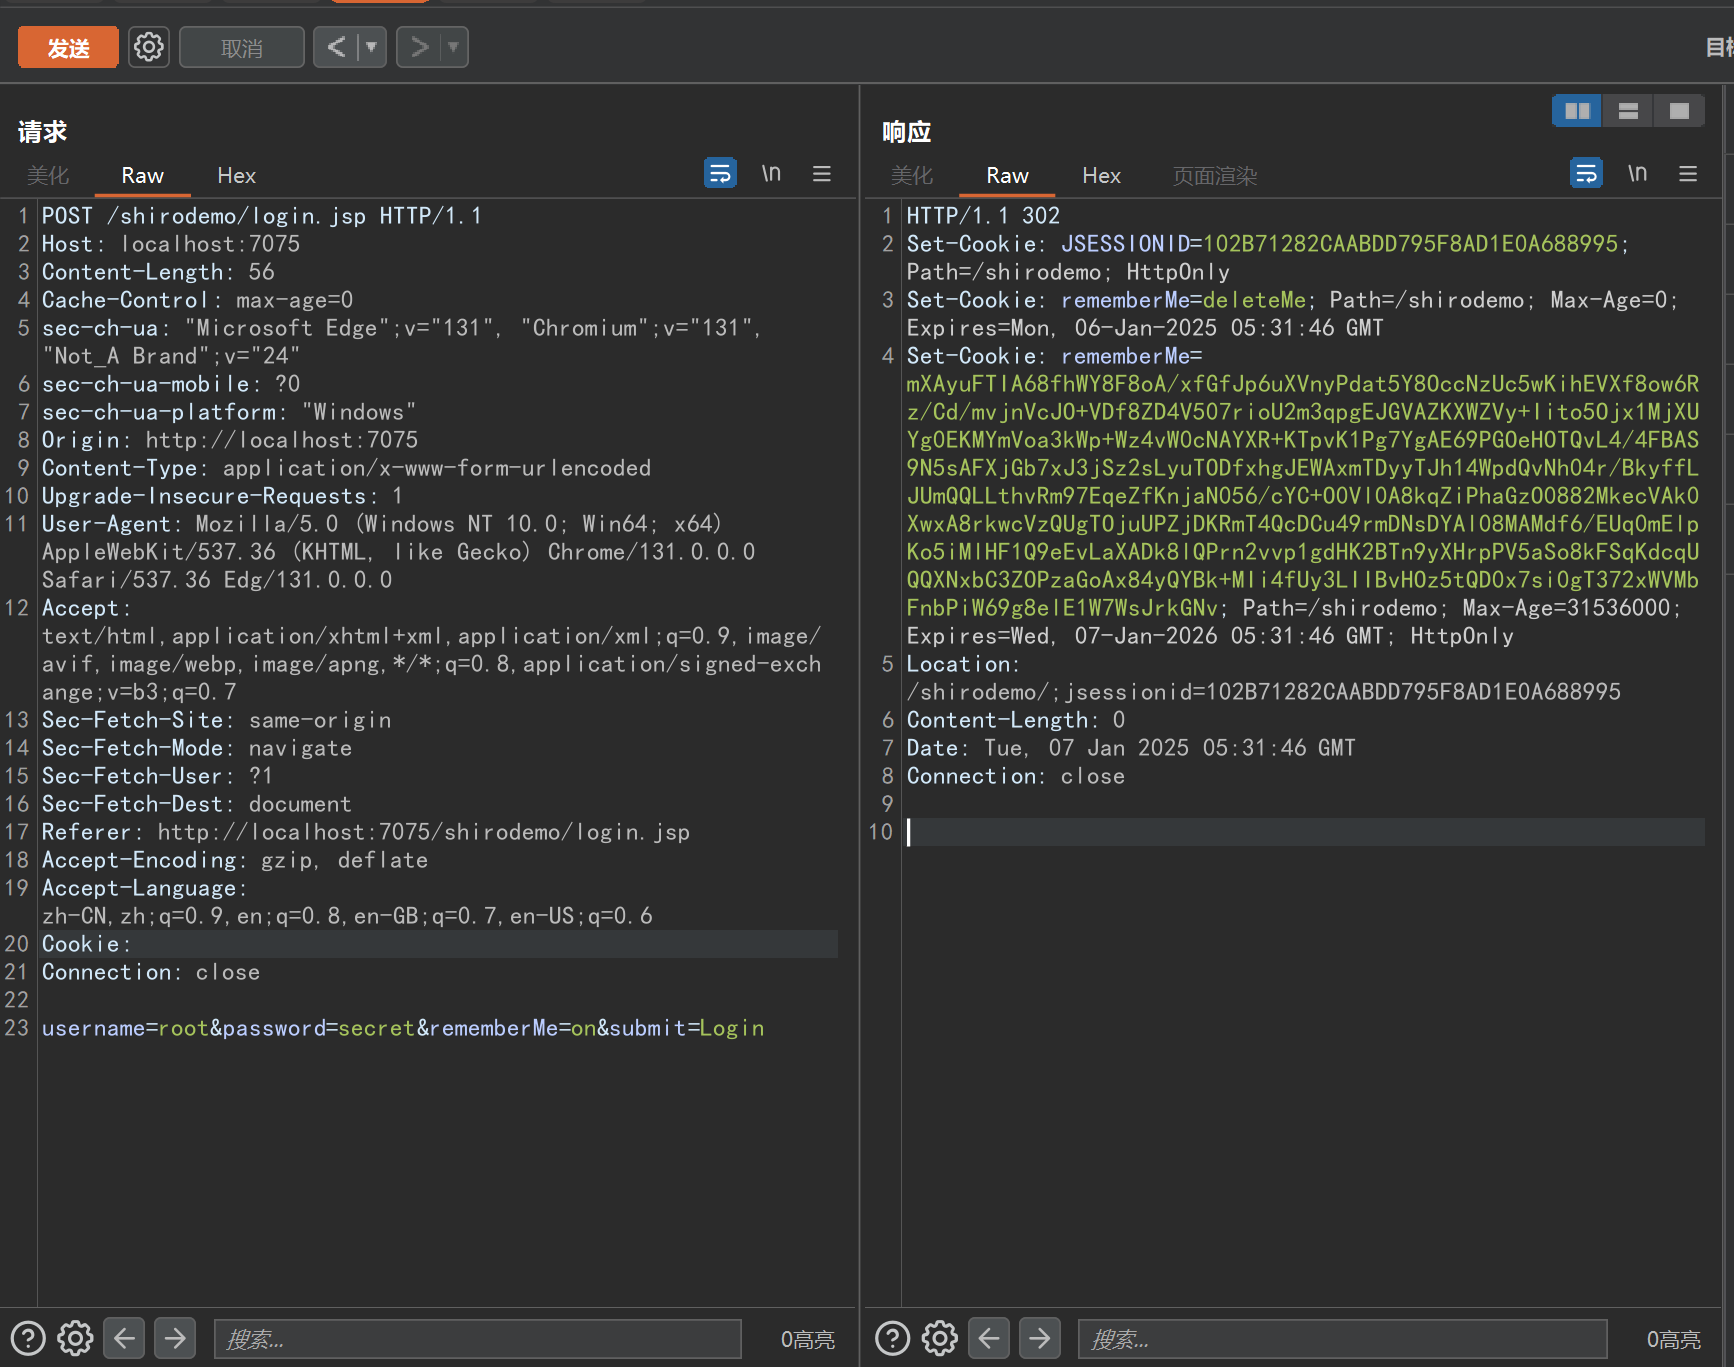Go to next request with forward arrow
This screenshot has height=1367, width=1734.
pyautogui.click(x=419, y=47)
